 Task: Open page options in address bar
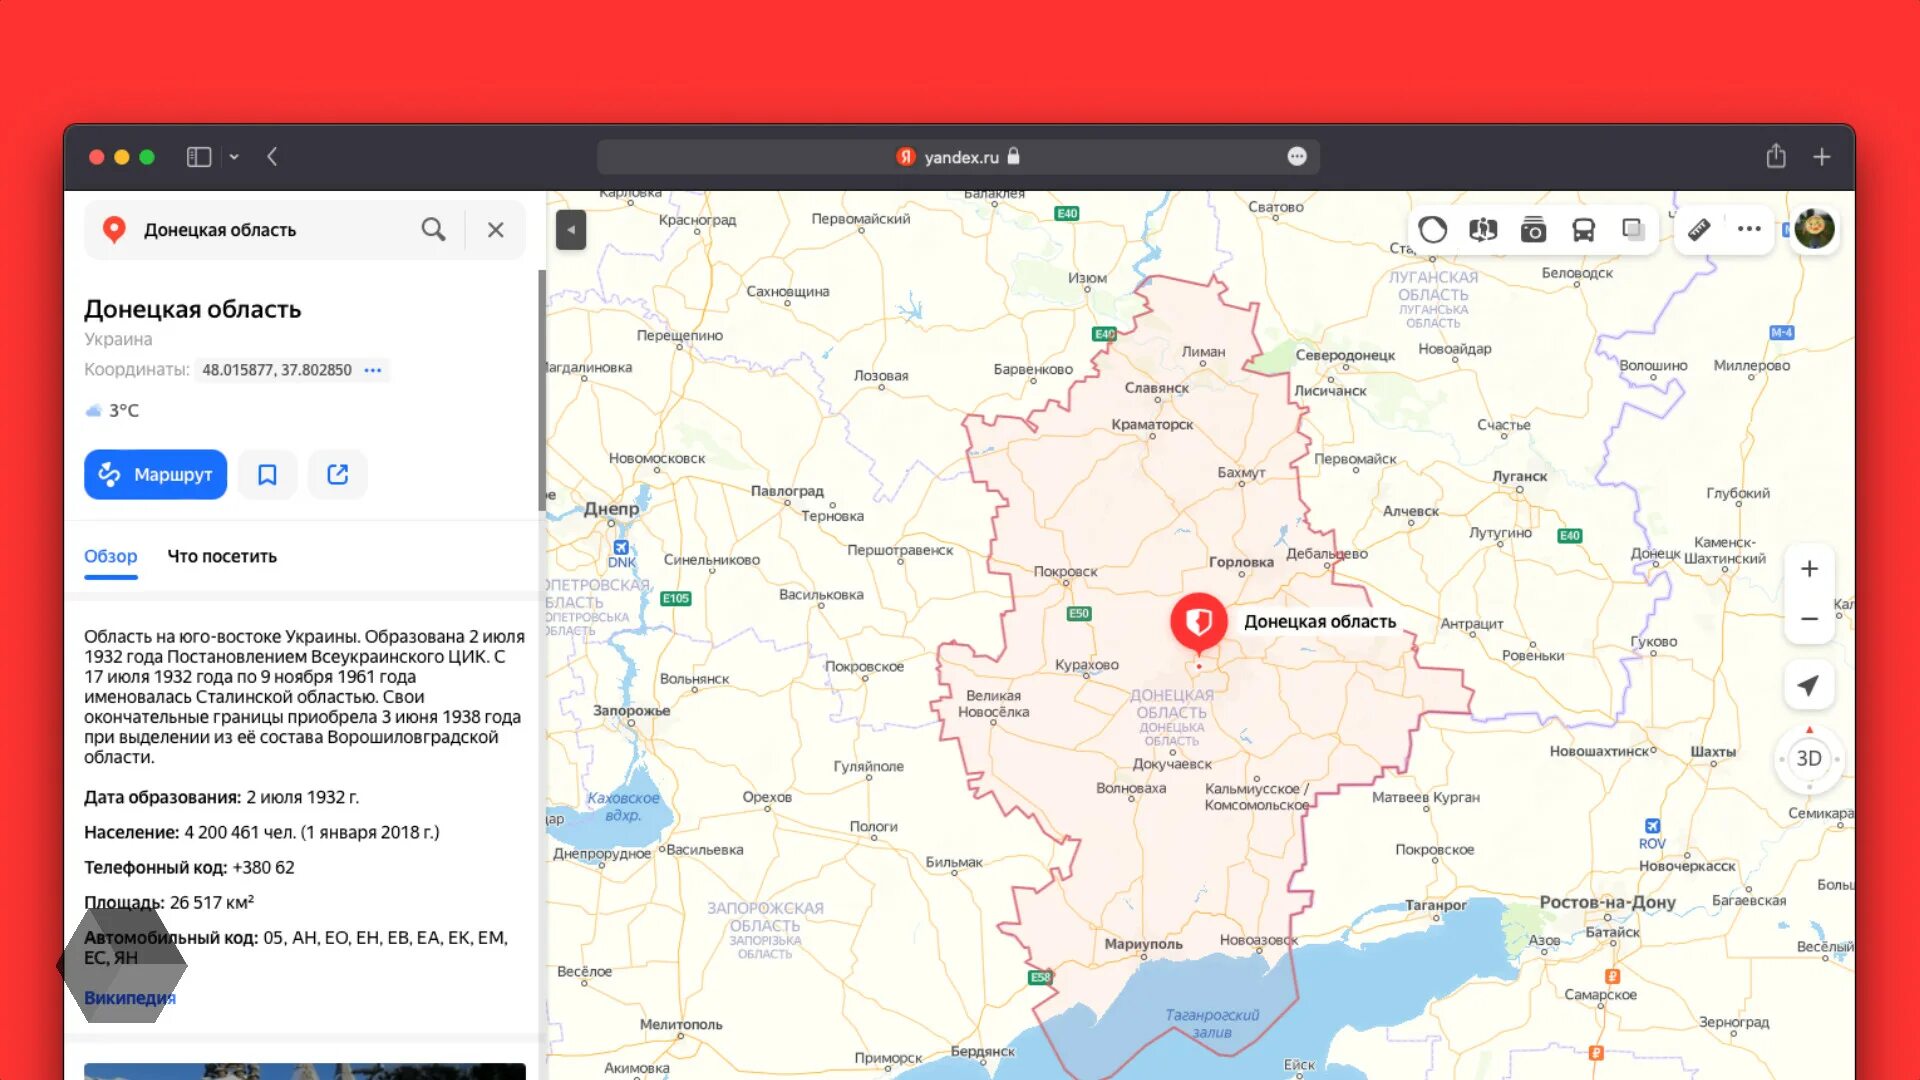pyautogui.click(x=1297, y=157)
